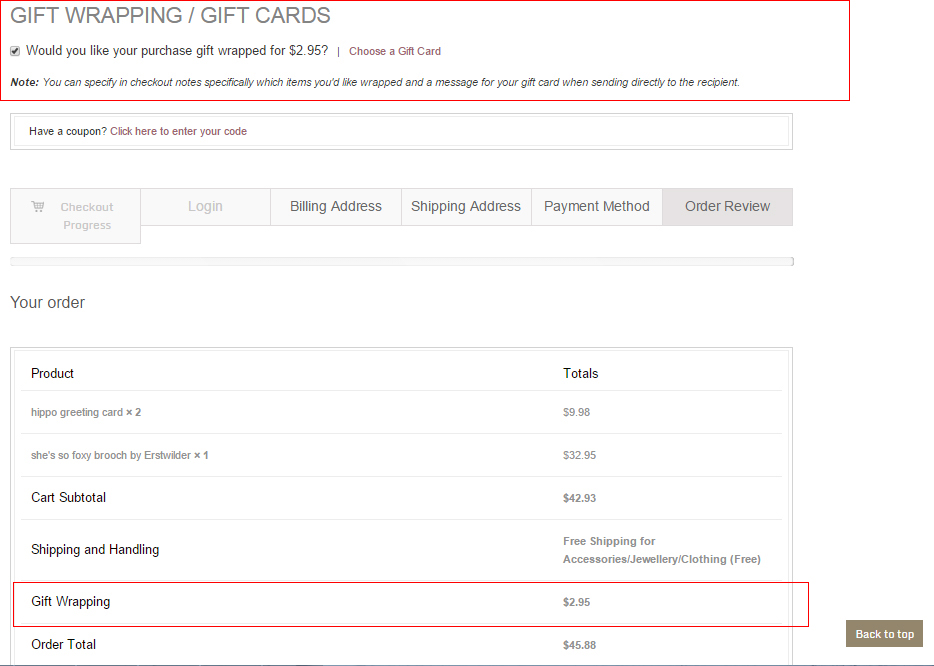
Task: Click the $45.88 order total amount
Action: [x=580, y=645]
